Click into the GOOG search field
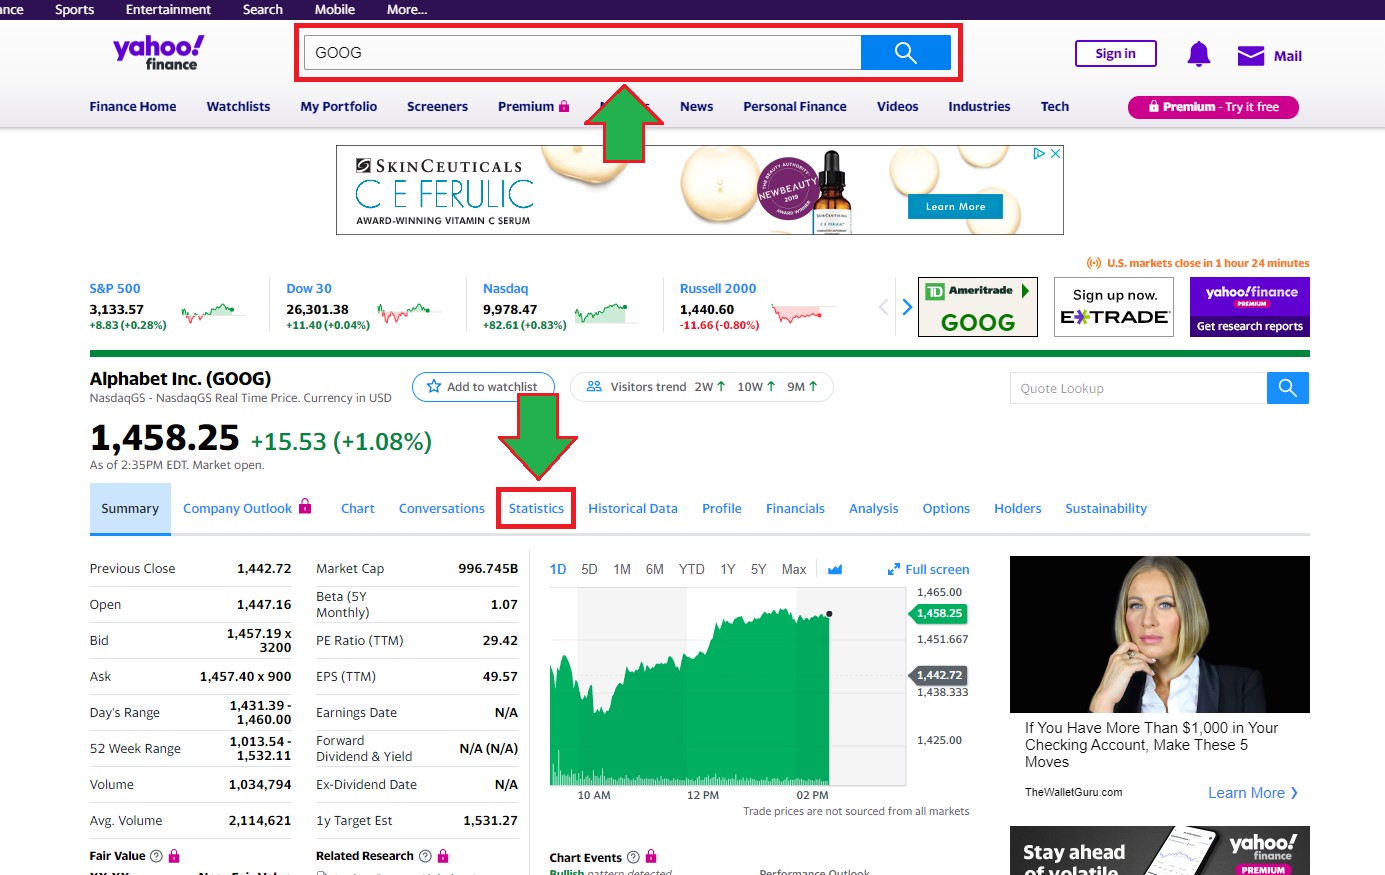The width and height of the screenshot is (1385, 875). [x=582, y=53]
